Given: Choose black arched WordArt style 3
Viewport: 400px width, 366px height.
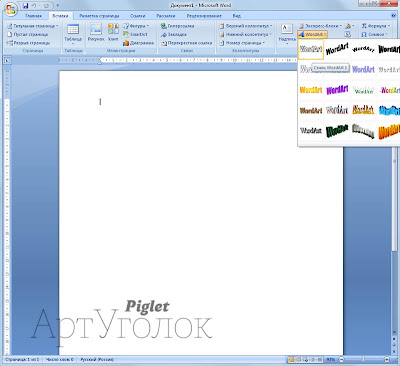Looking at the screenshot, I should [363, 49].
